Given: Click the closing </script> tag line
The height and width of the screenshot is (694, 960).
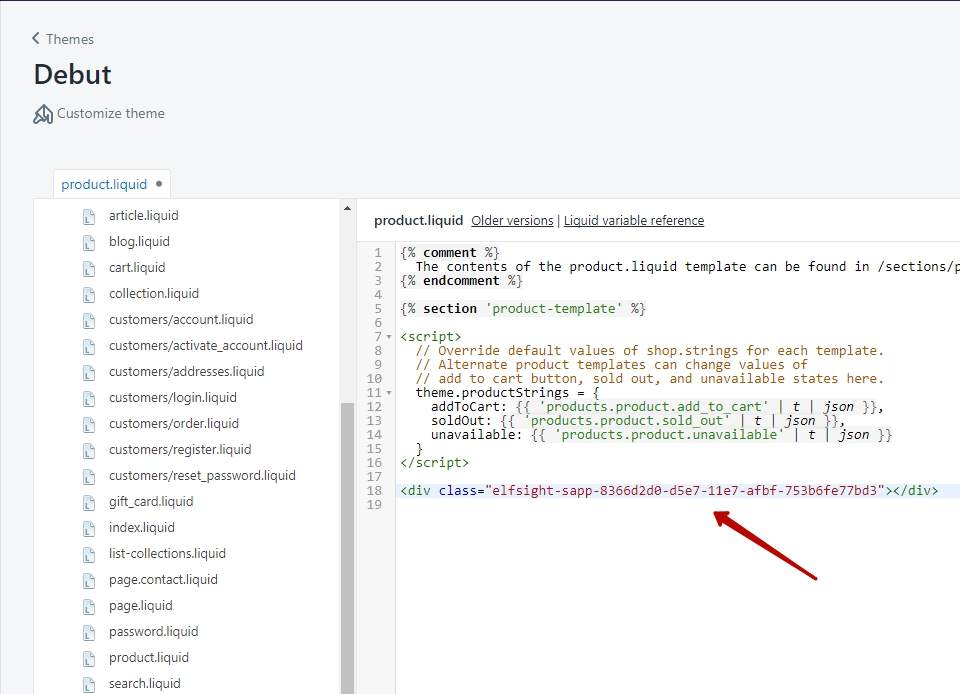Looking at the screenshot, I should [x=435, y=463].
